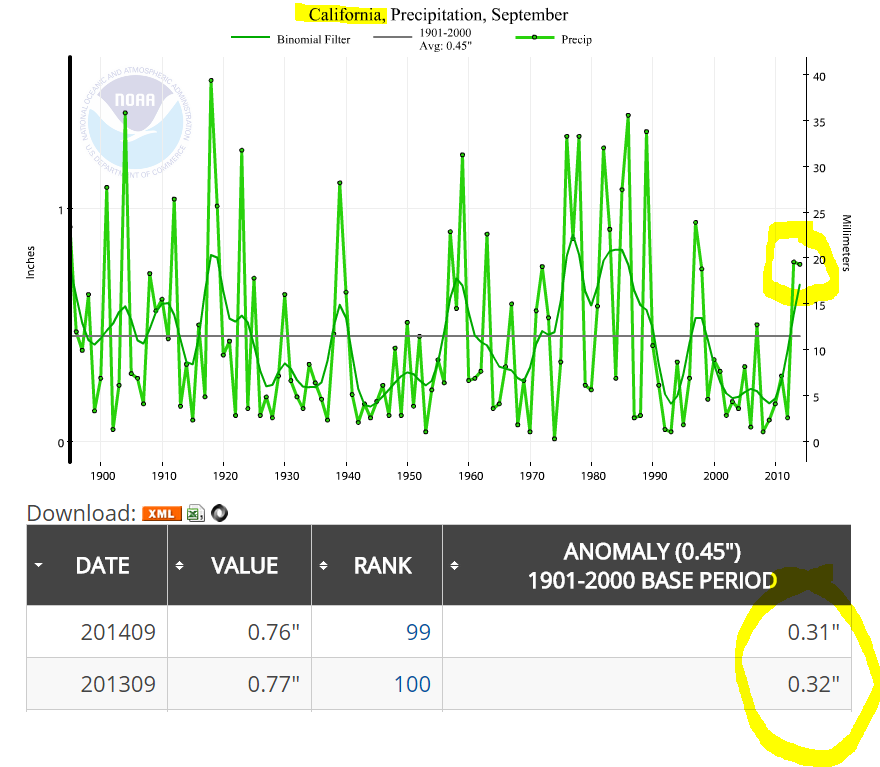Click the peak data point near 1918

(211, 80)
